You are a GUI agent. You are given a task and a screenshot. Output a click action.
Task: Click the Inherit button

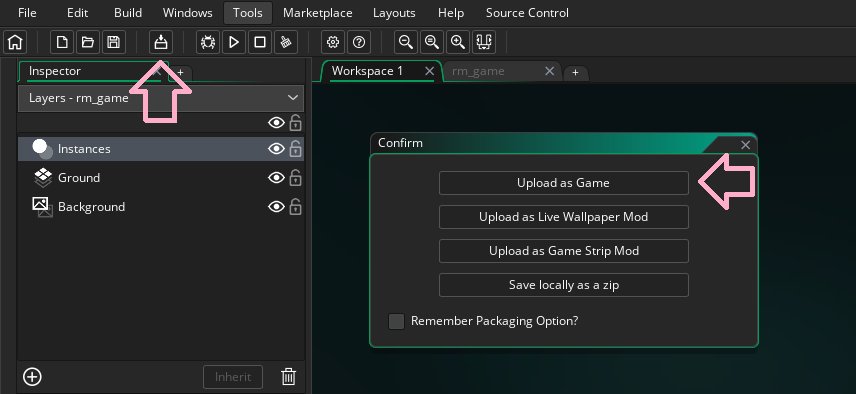pos(233,377)
